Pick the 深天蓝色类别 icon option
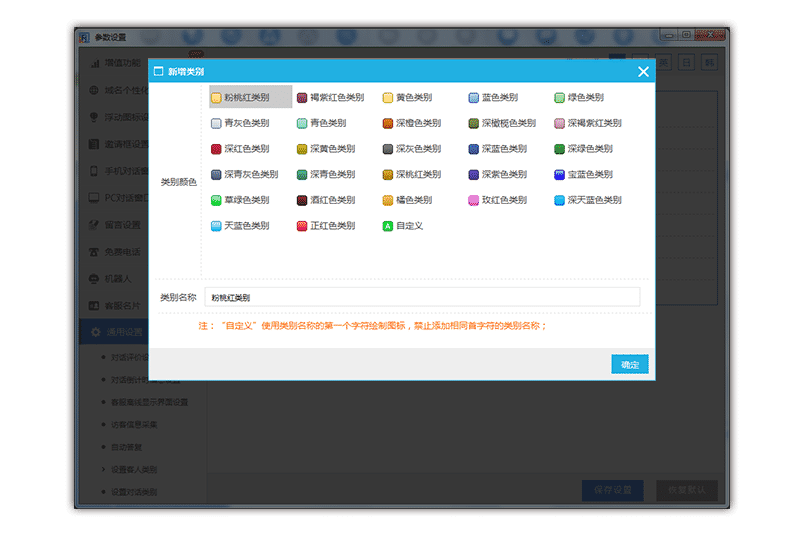The height and width of the screenshot is (534, 800). 588,199
